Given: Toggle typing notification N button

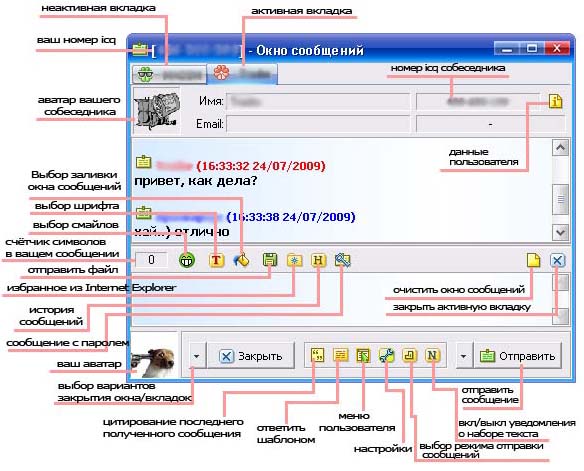Looking at the screenshot, I should pos(432,356).
